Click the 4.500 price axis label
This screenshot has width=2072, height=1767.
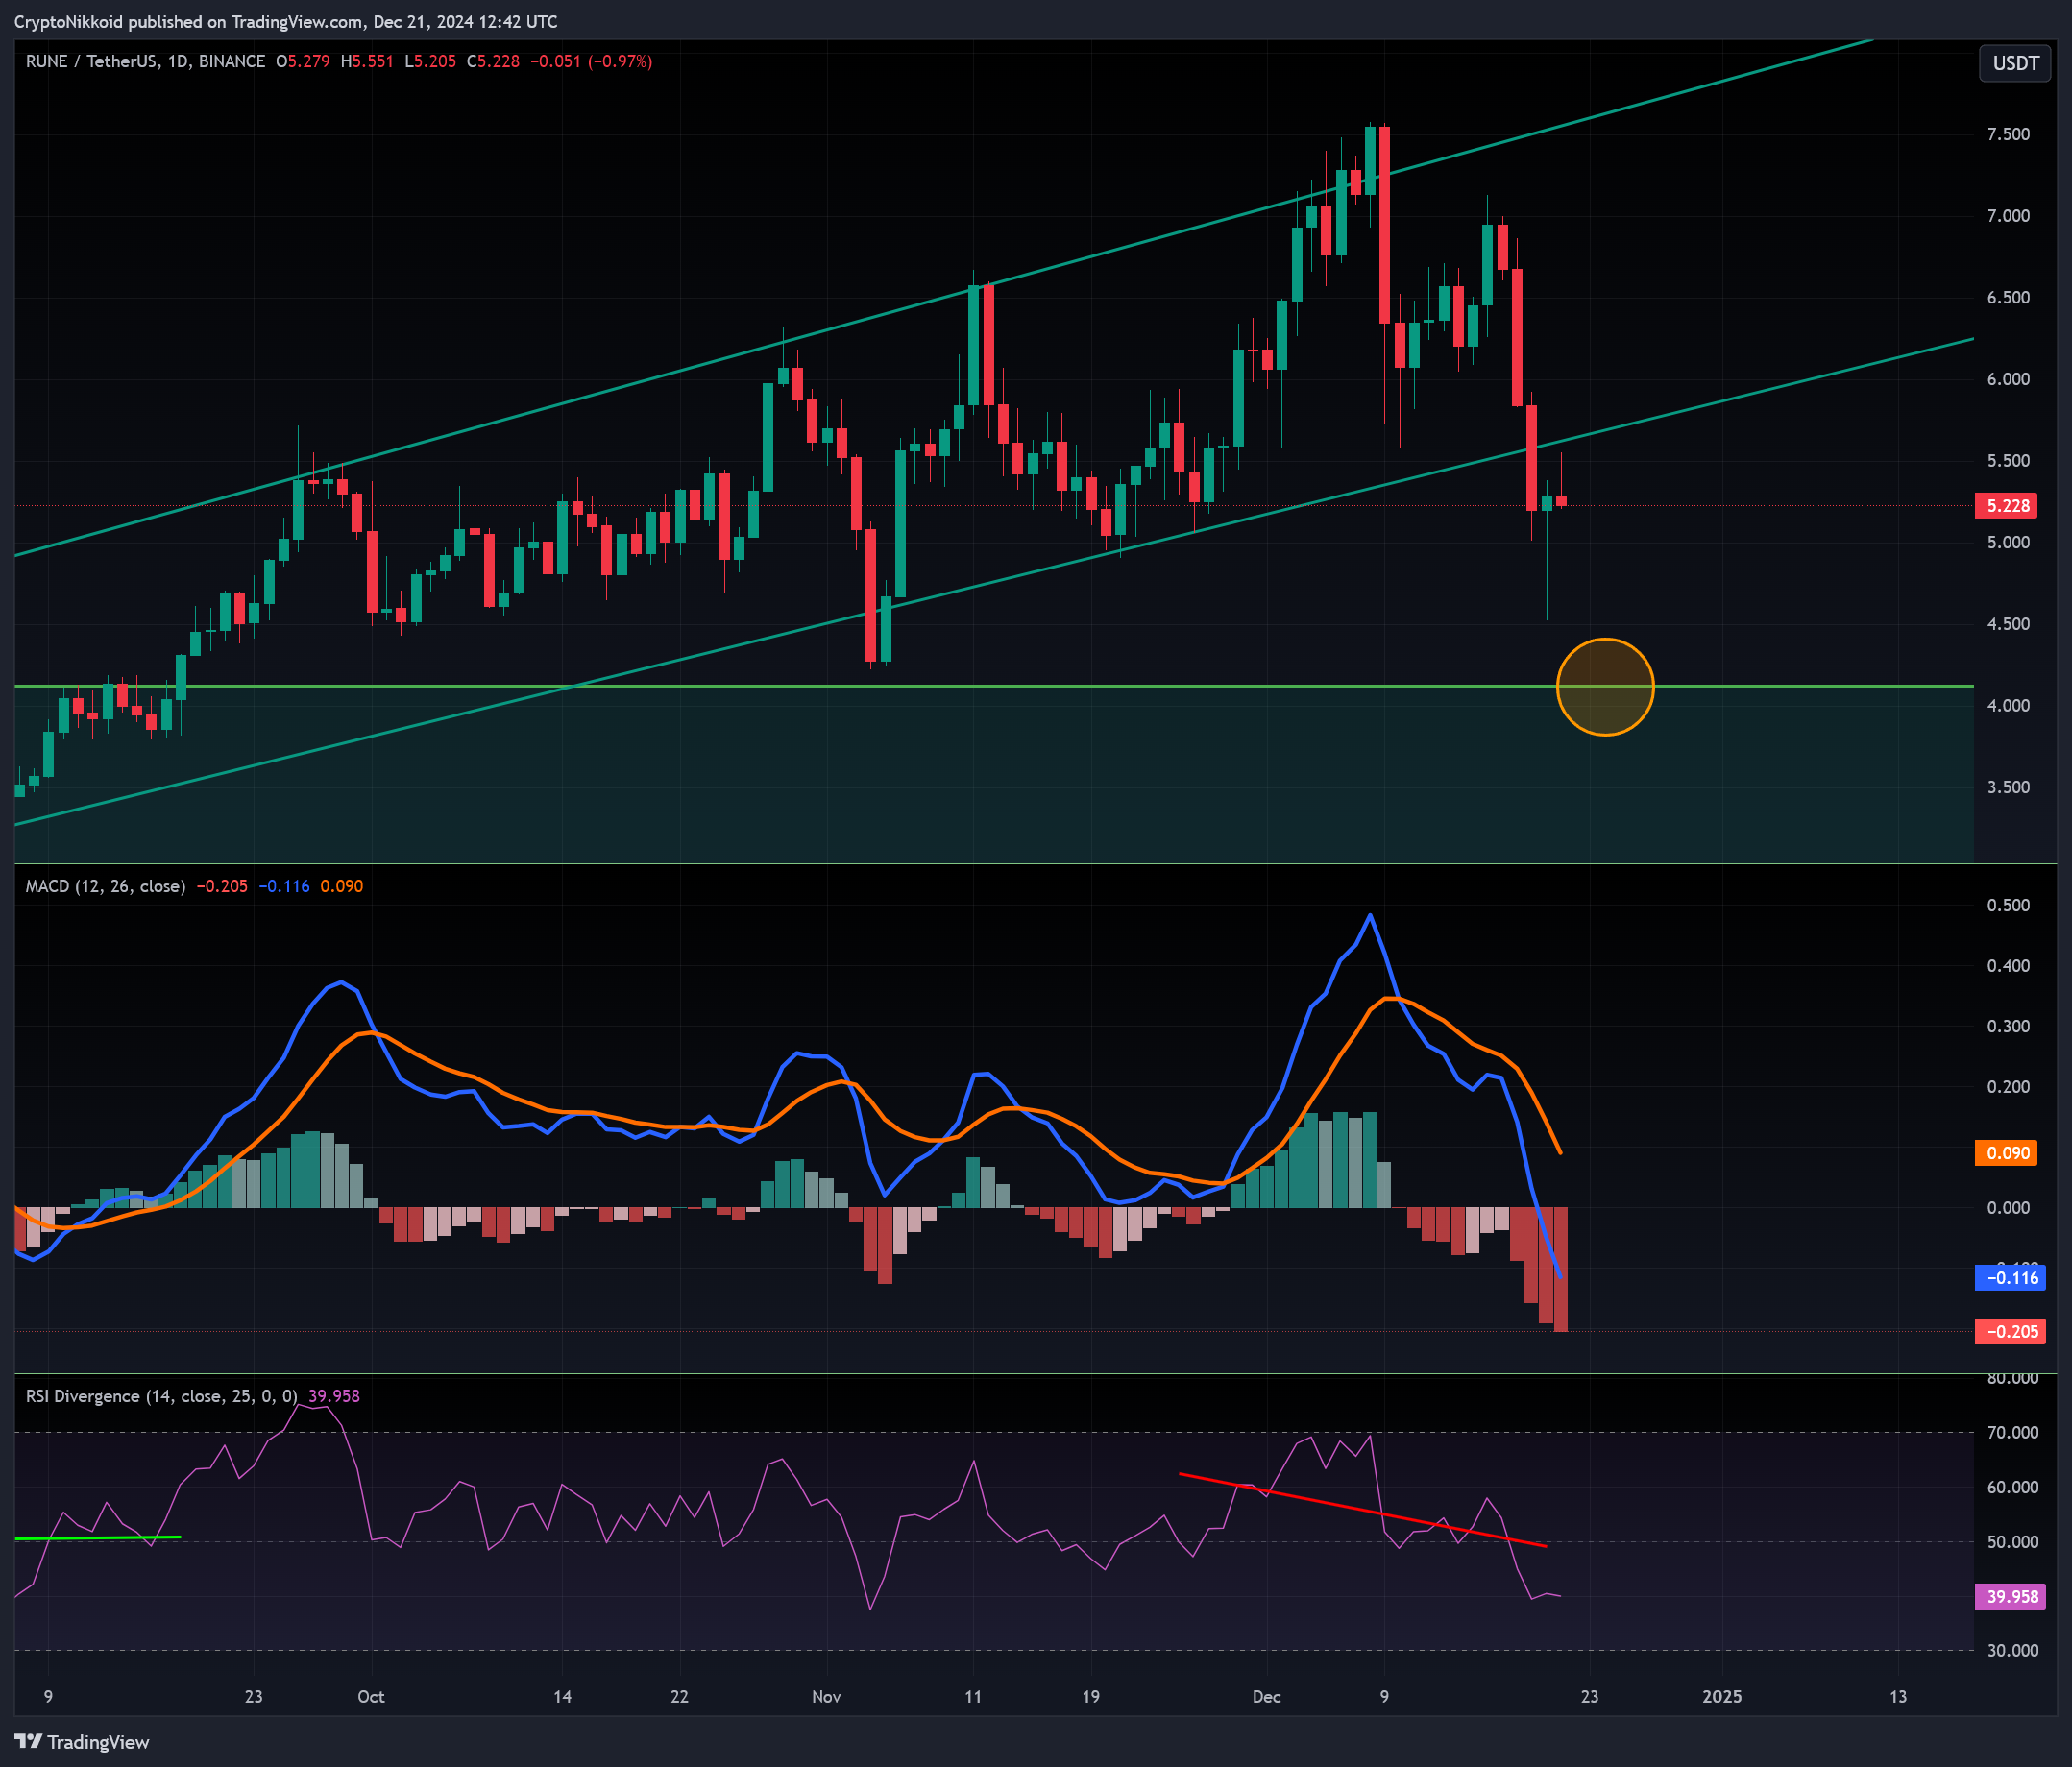2008,624
